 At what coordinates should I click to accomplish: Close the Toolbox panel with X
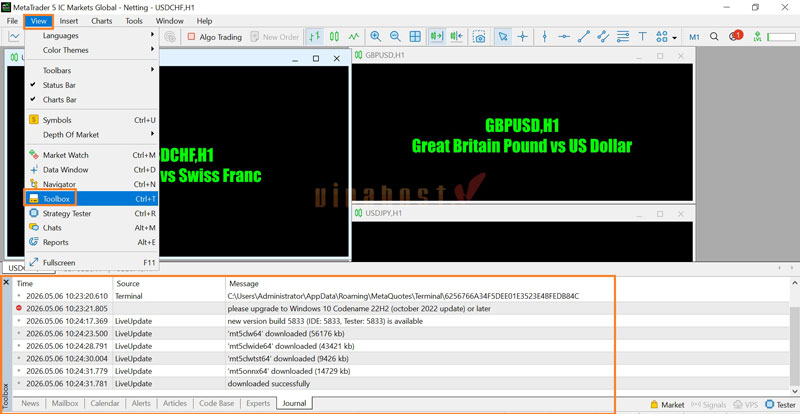6,282
